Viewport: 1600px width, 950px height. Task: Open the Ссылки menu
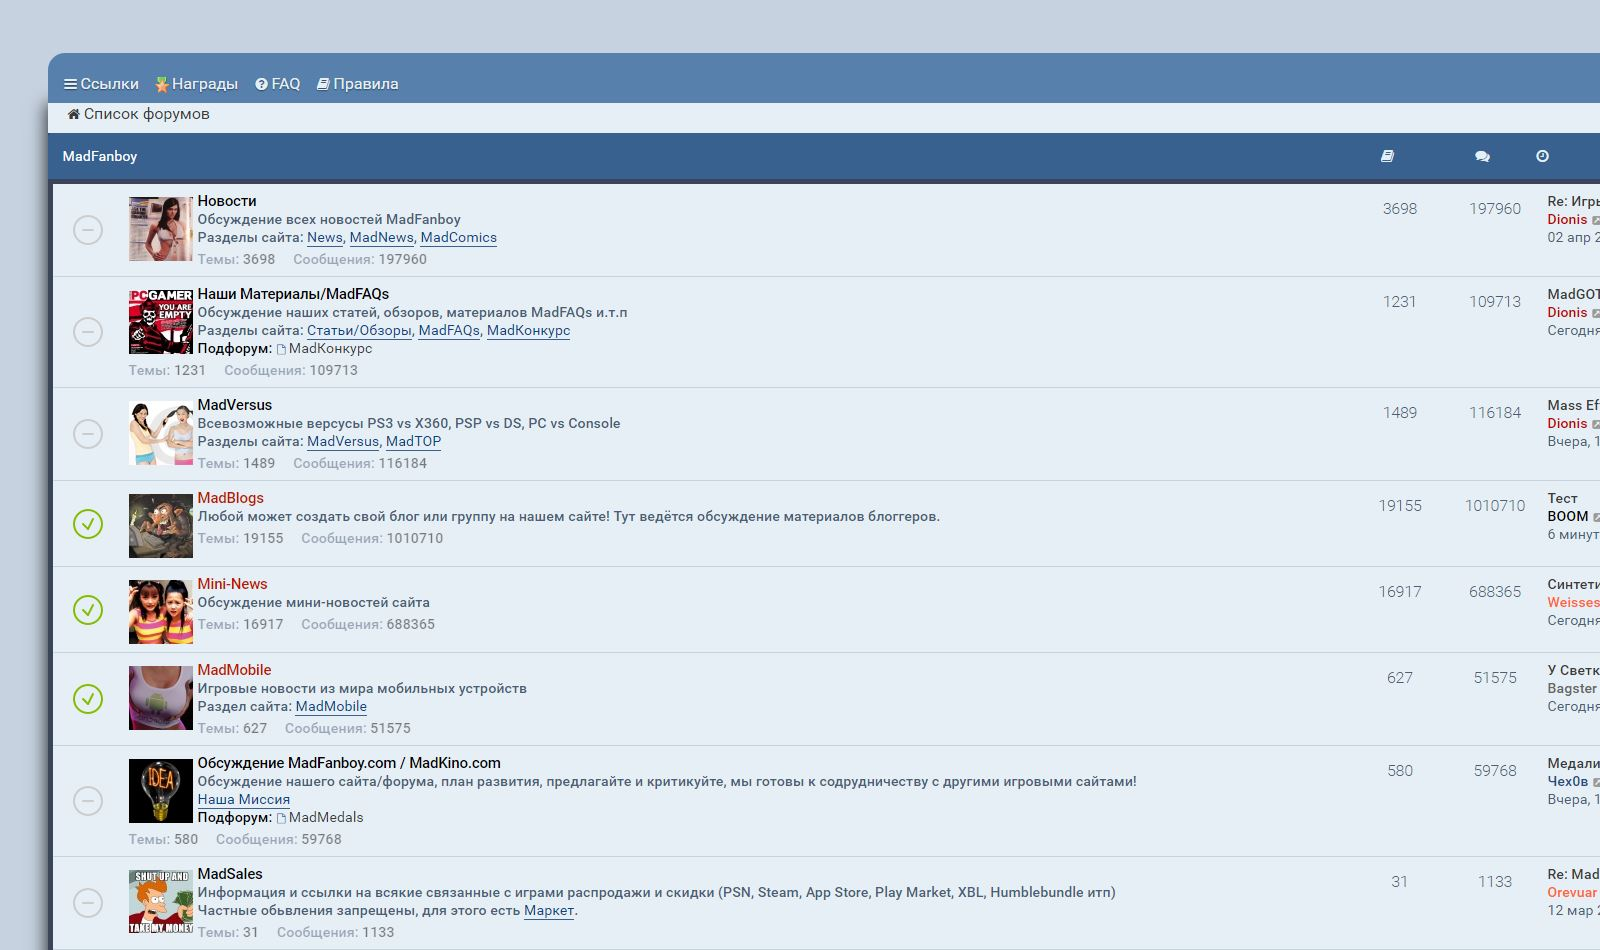click(x=101, y=84)
